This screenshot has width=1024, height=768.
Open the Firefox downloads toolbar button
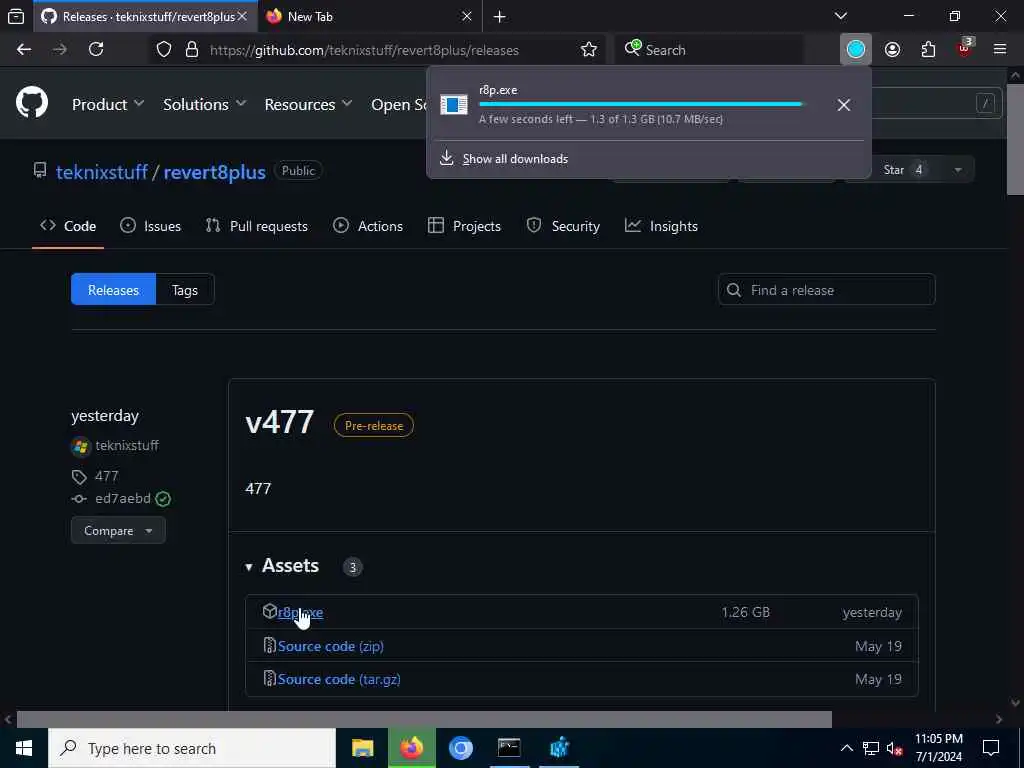pos(856,50)
